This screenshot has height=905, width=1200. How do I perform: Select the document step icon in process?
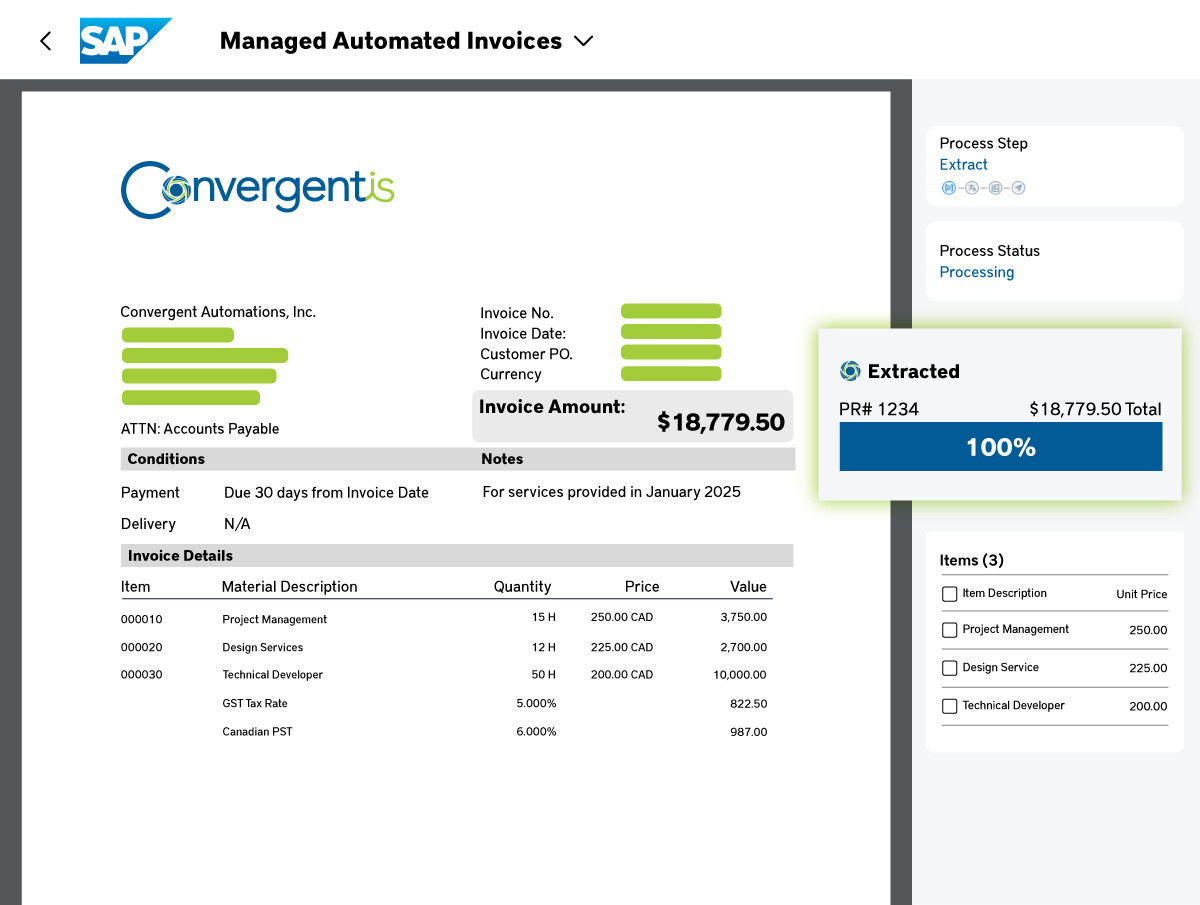coord(995,188)
